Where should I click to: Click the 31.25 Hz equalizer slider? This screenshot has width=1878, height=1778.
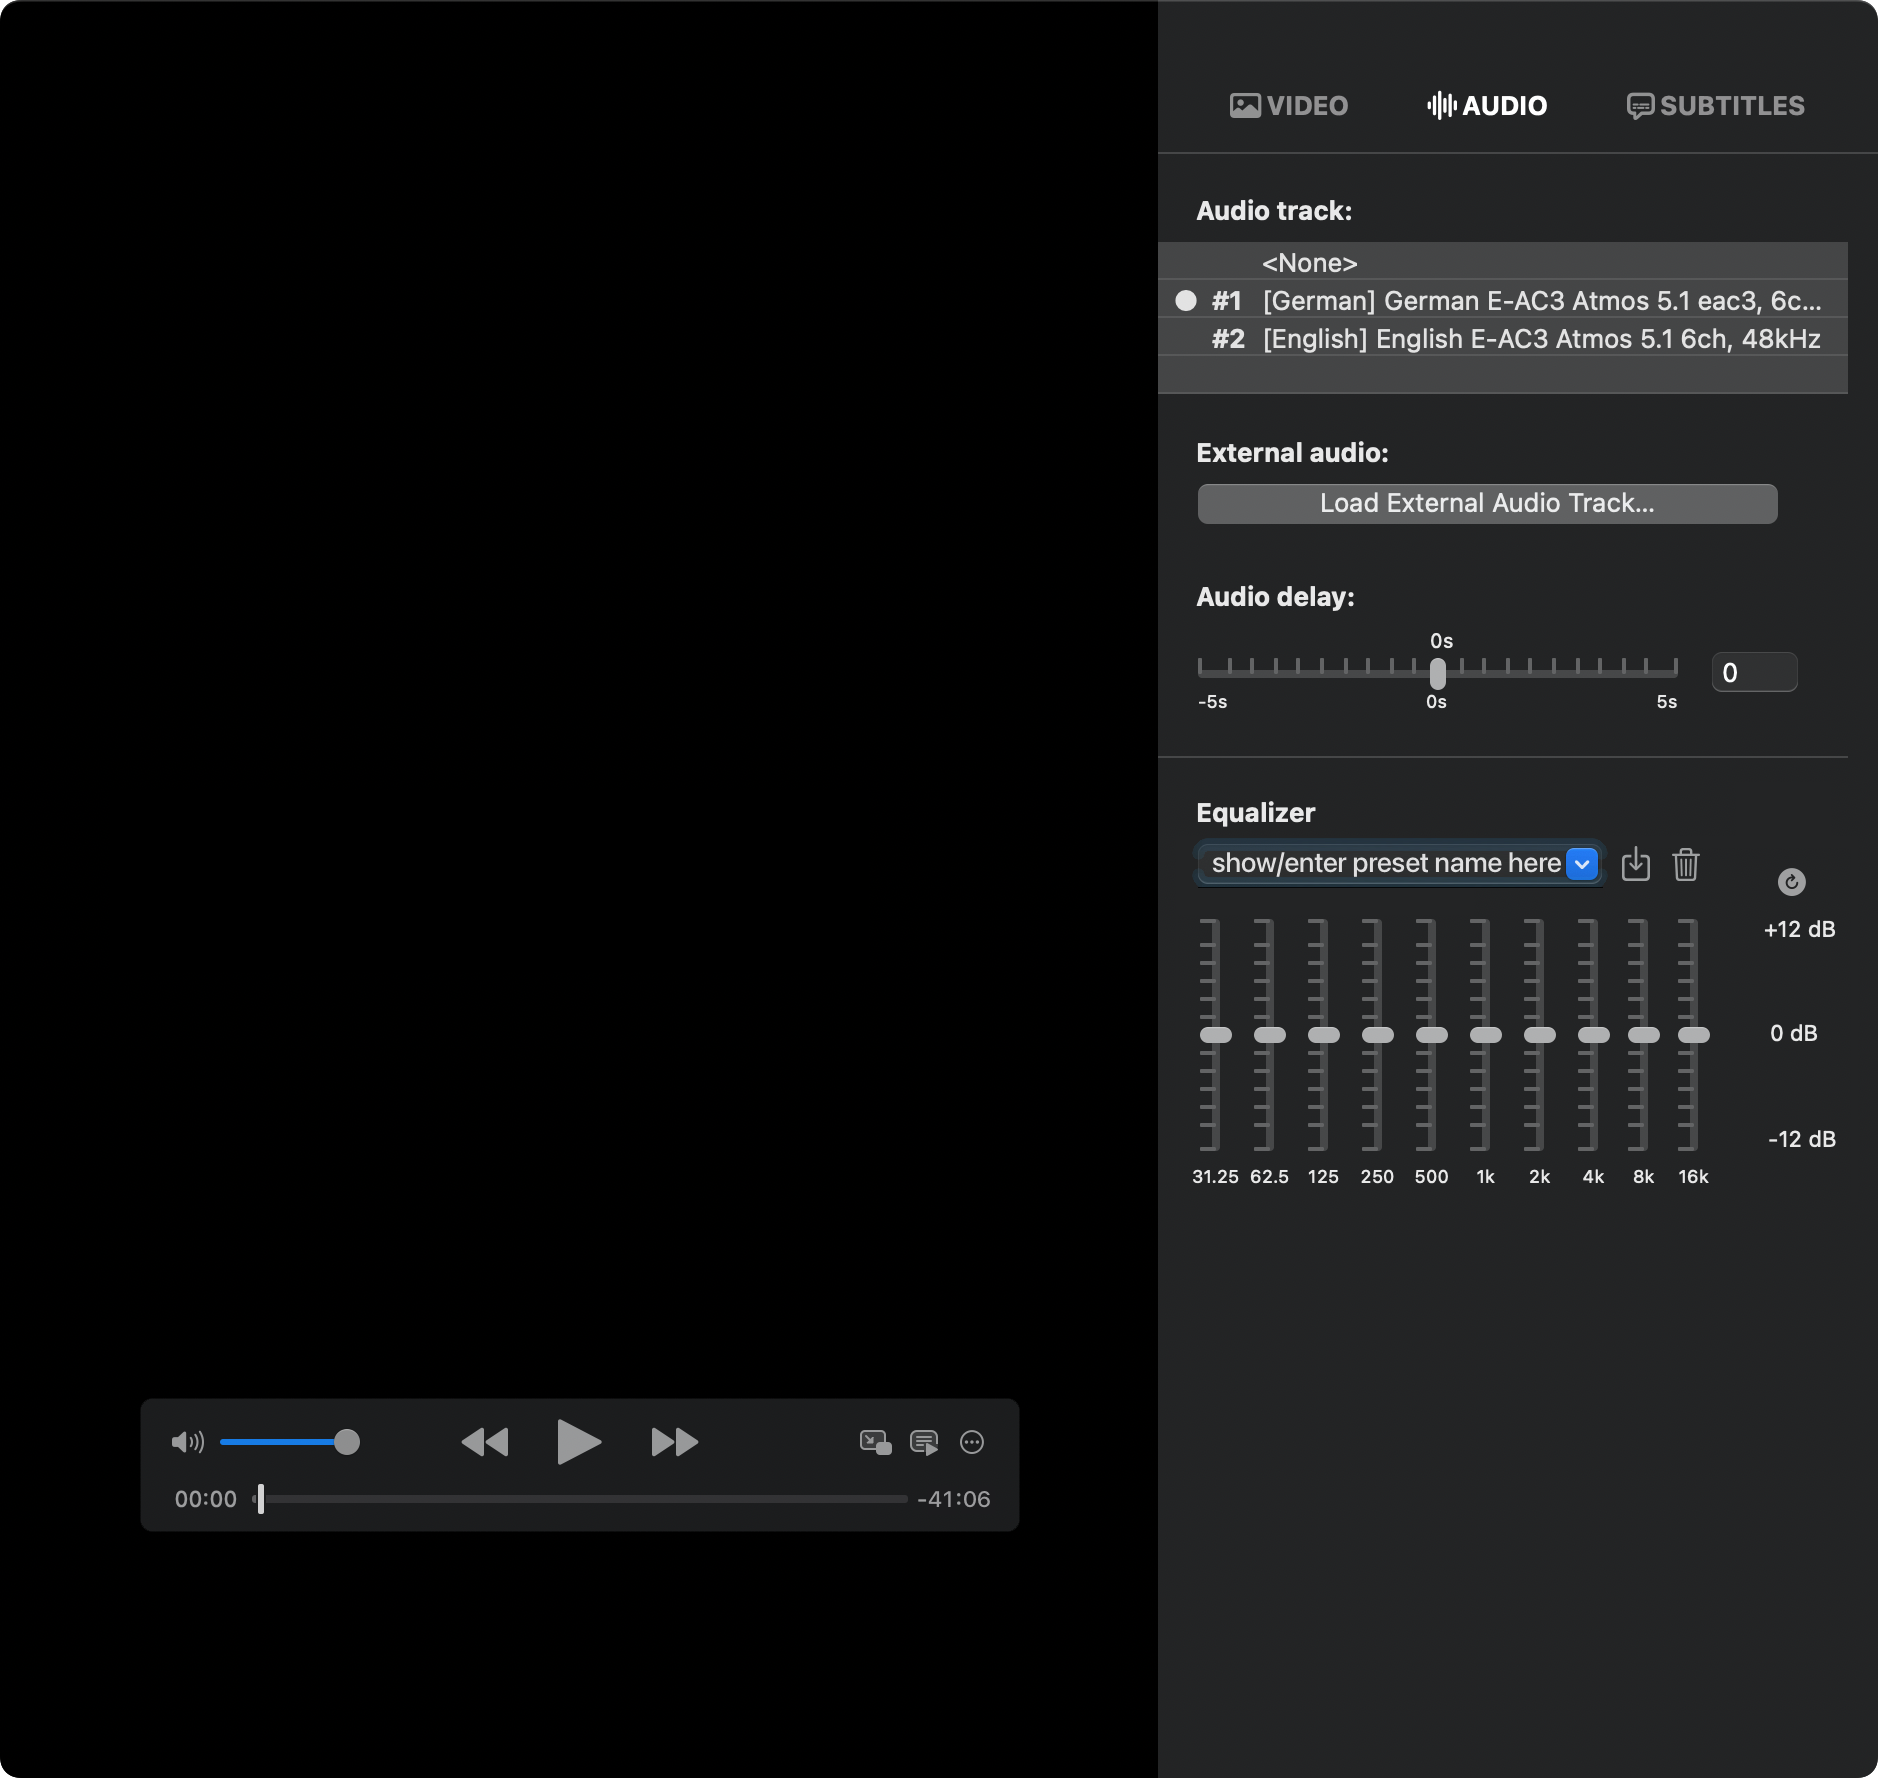(1216, 1035)
